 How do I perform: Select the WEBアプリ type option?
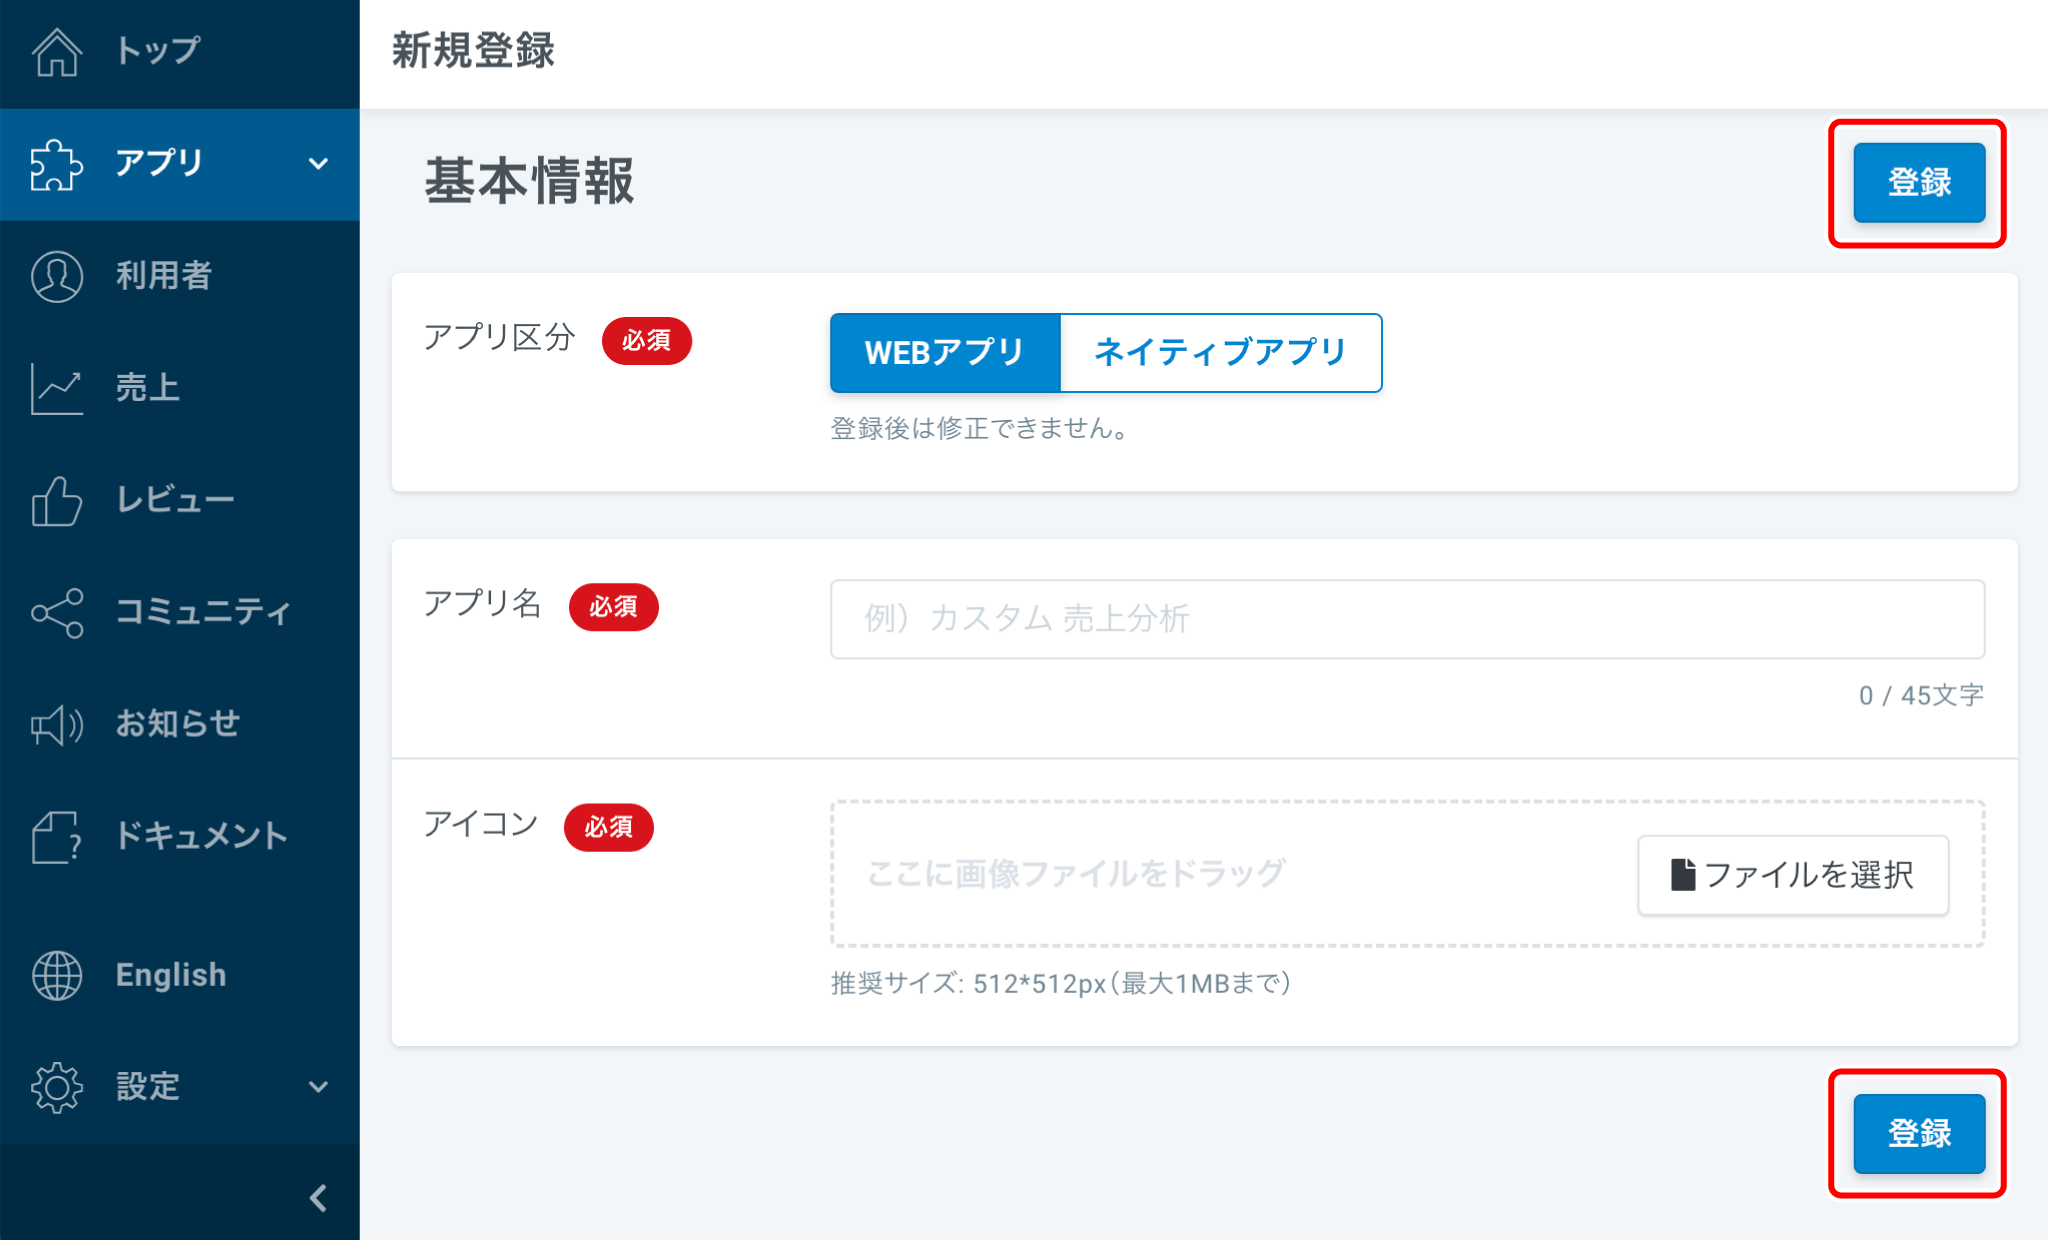tap(945, 353)
